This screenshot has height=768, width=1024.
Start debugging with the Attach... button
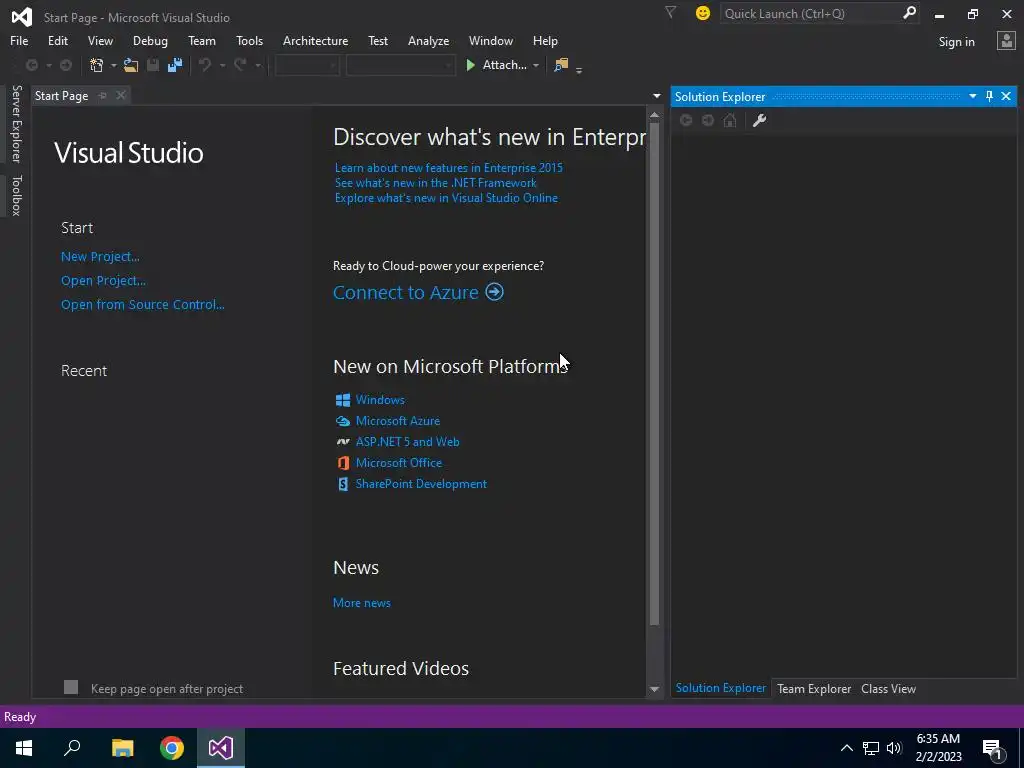pos(496,65)
